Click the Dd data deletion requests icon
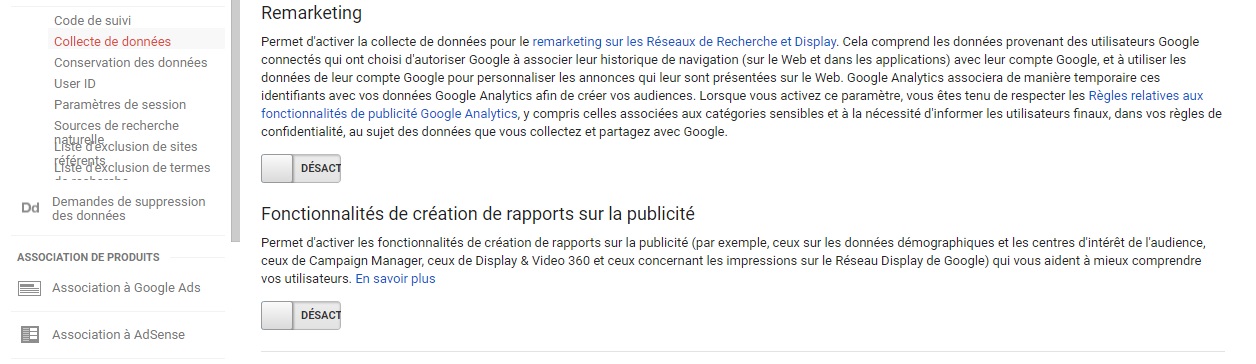Image resolution: width=1256 pixels, height=364 pixels. (30, 208)
